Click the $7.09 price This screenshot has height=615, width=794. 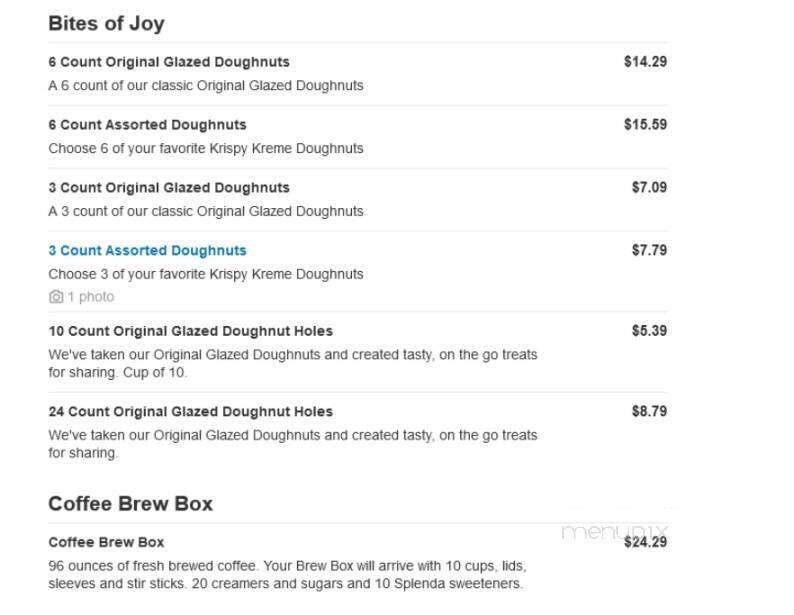pyautogui.click(x=649, y=188)
